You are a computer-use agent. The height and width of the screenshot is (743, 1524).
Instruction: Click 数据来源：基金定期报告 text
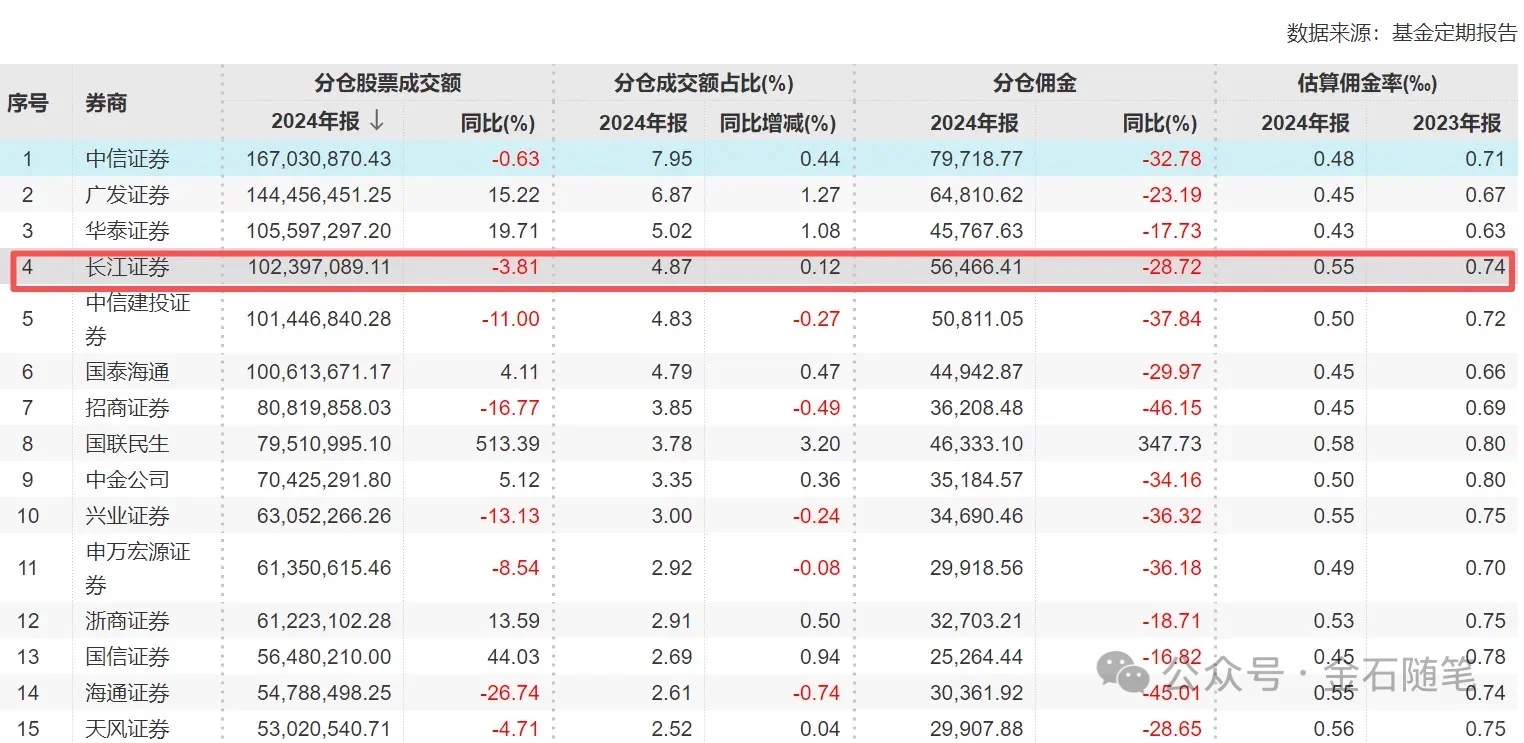tap(1401, 33)
